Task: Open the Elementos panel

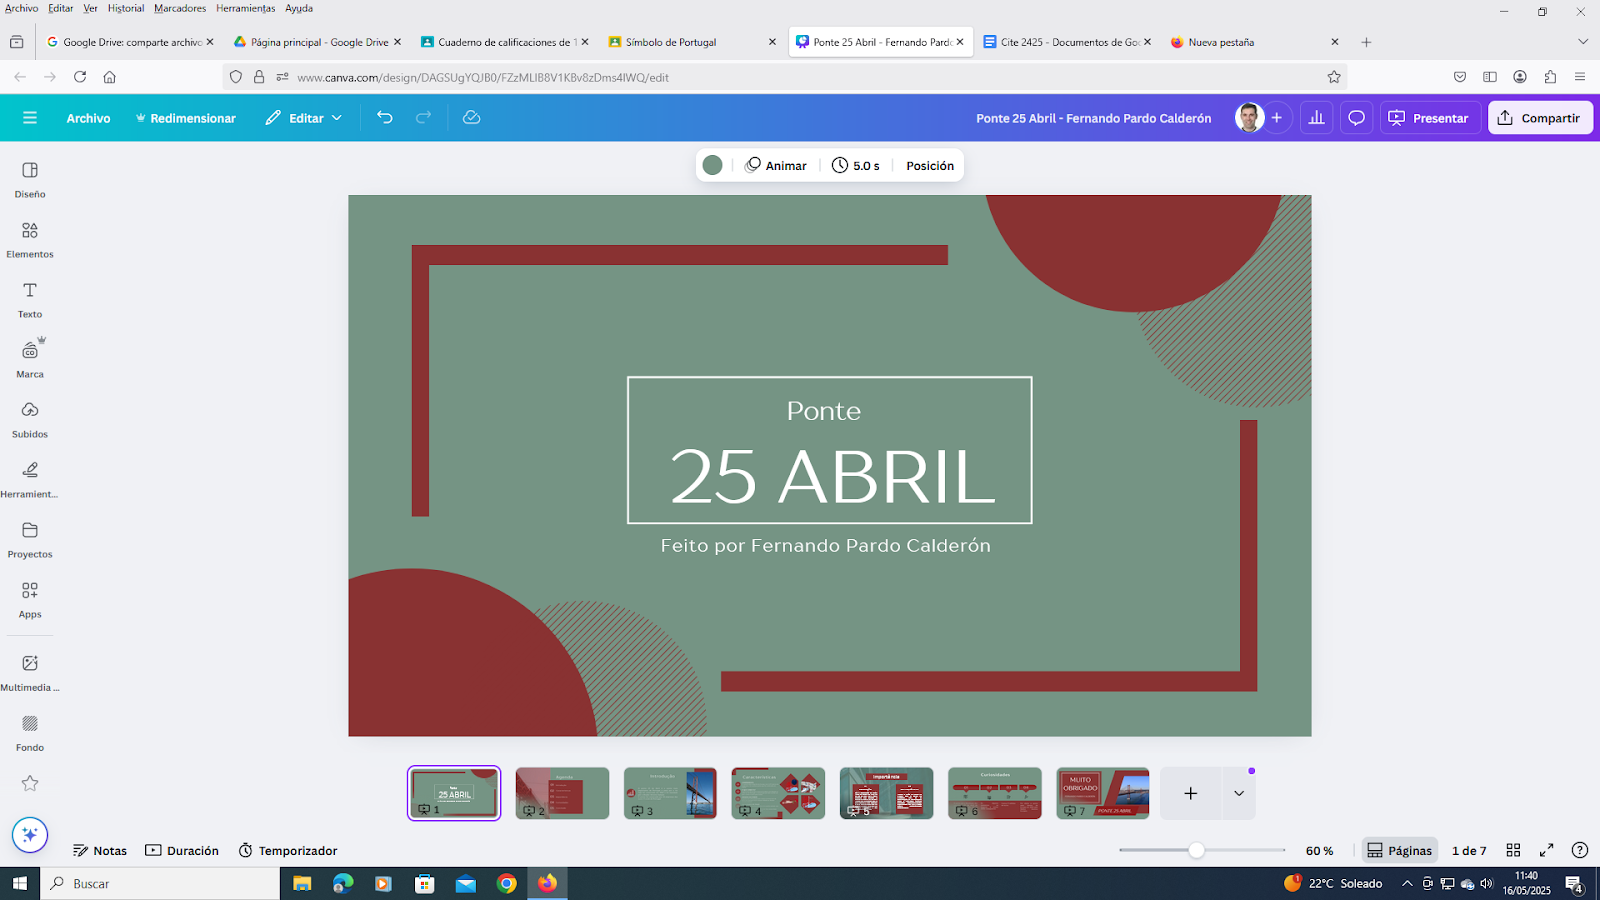Action: (x=30, y=240)
